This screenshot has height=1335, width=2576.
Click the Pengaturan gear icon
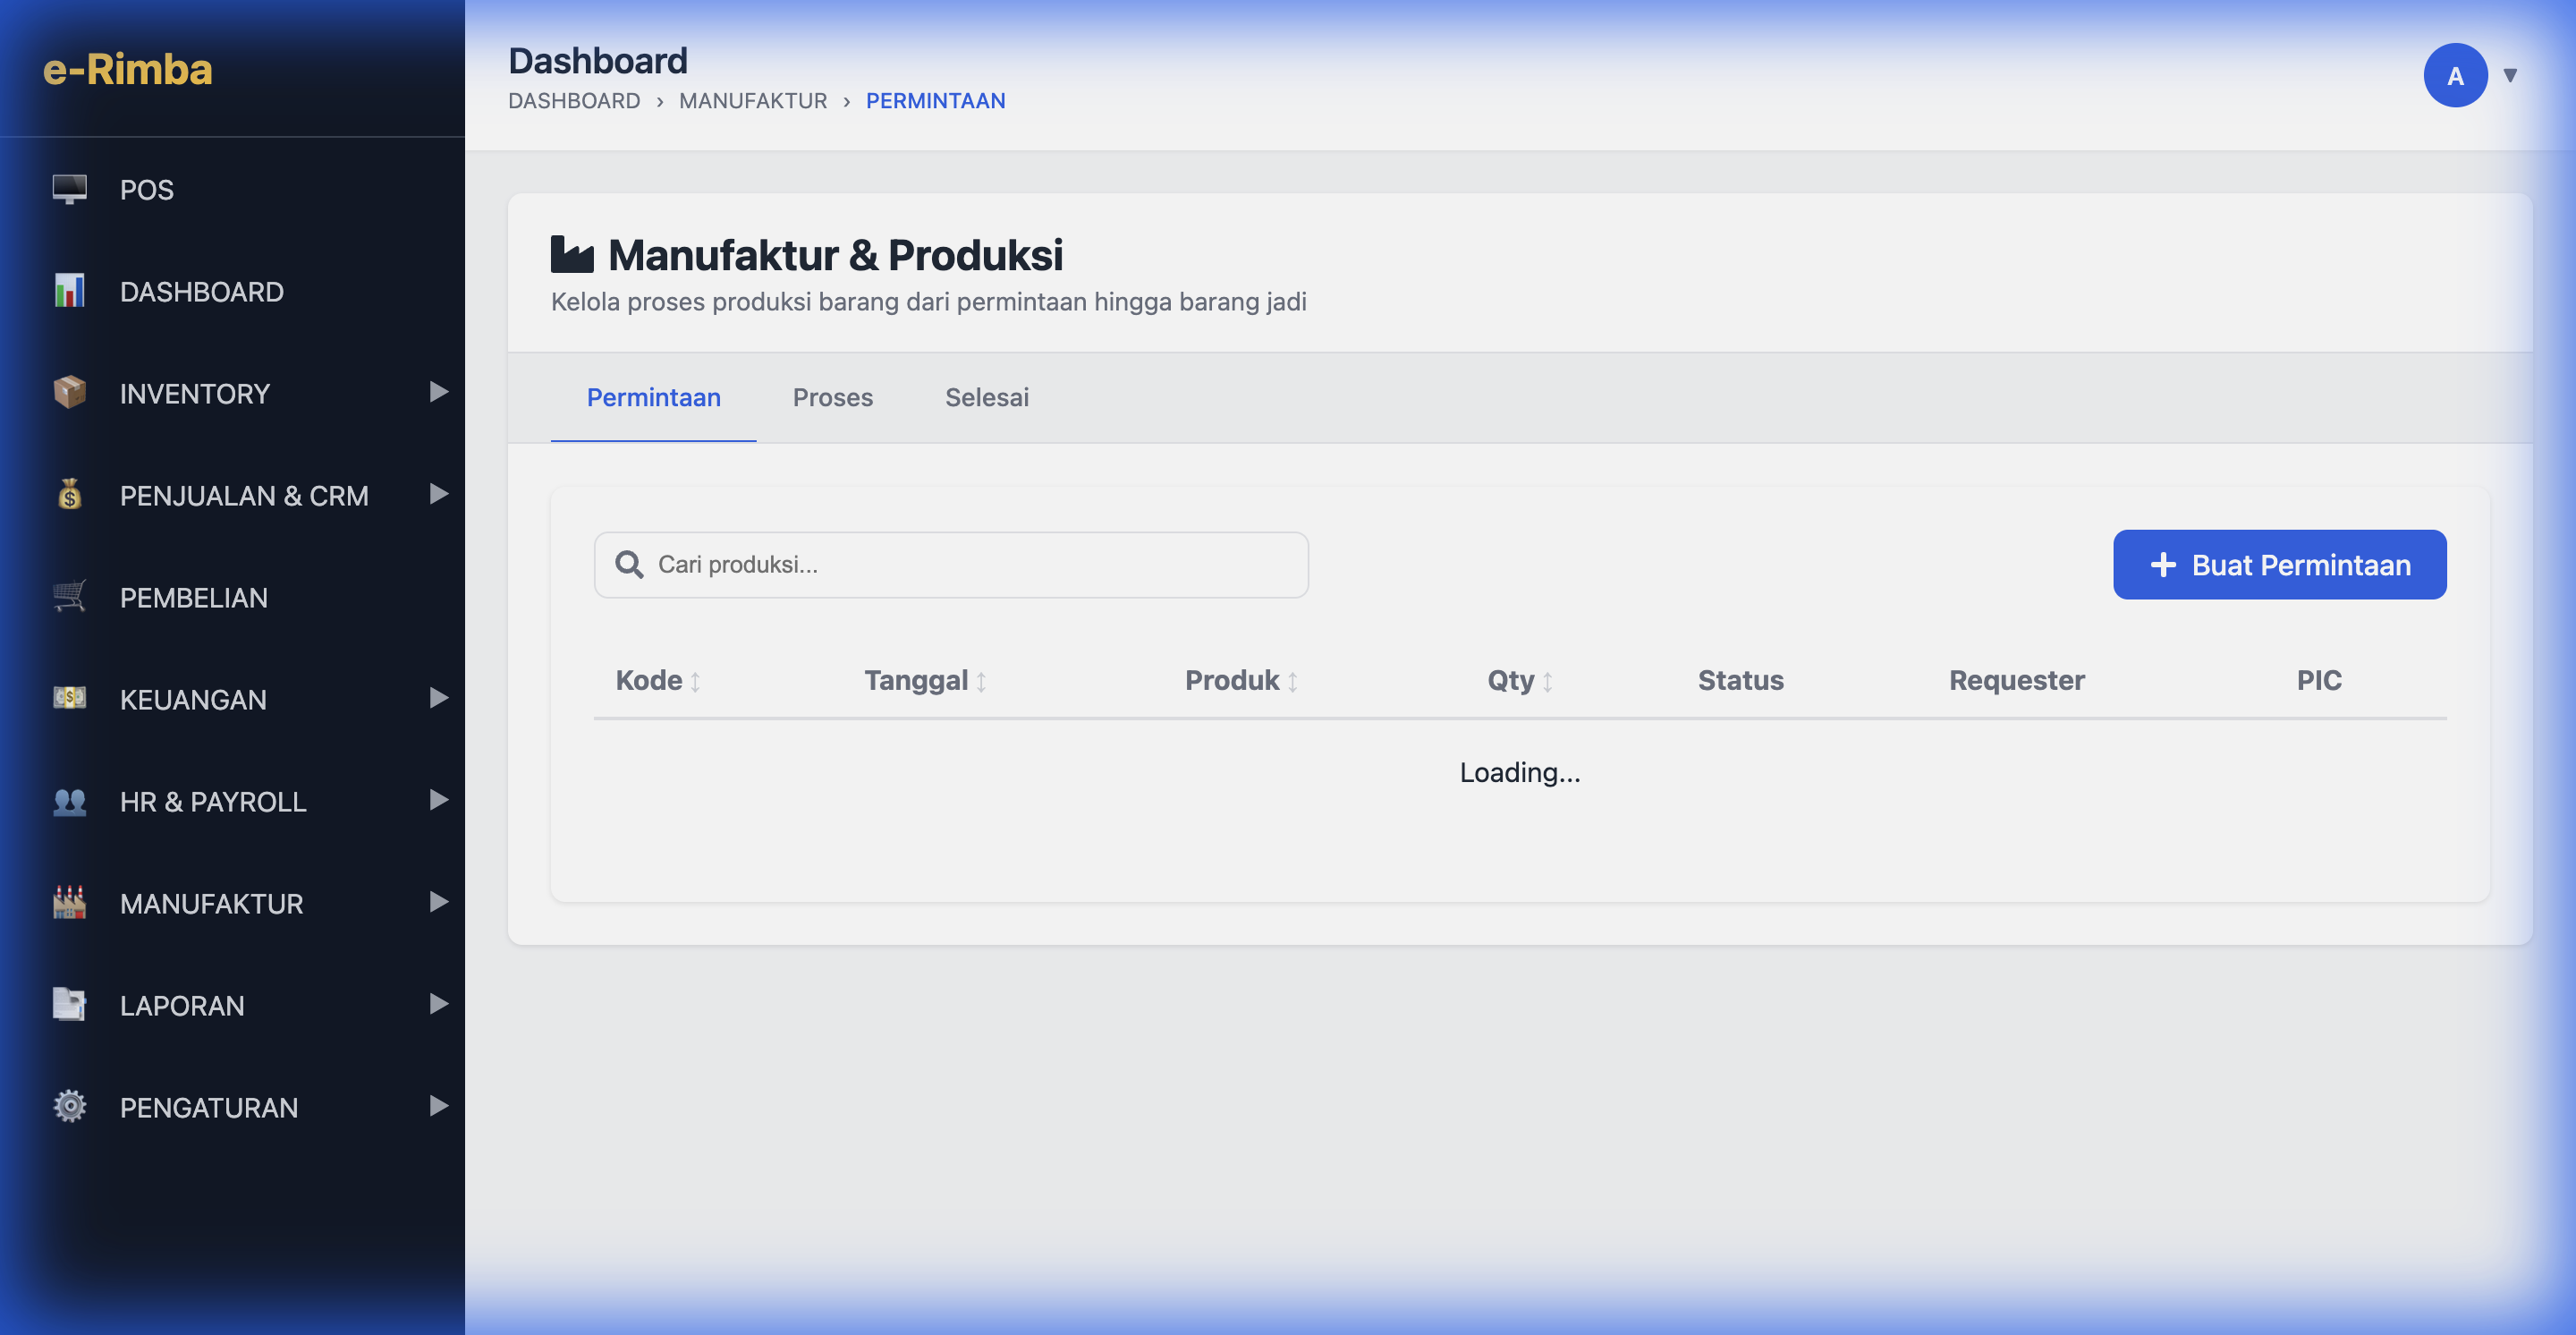tap(69, 1107)
